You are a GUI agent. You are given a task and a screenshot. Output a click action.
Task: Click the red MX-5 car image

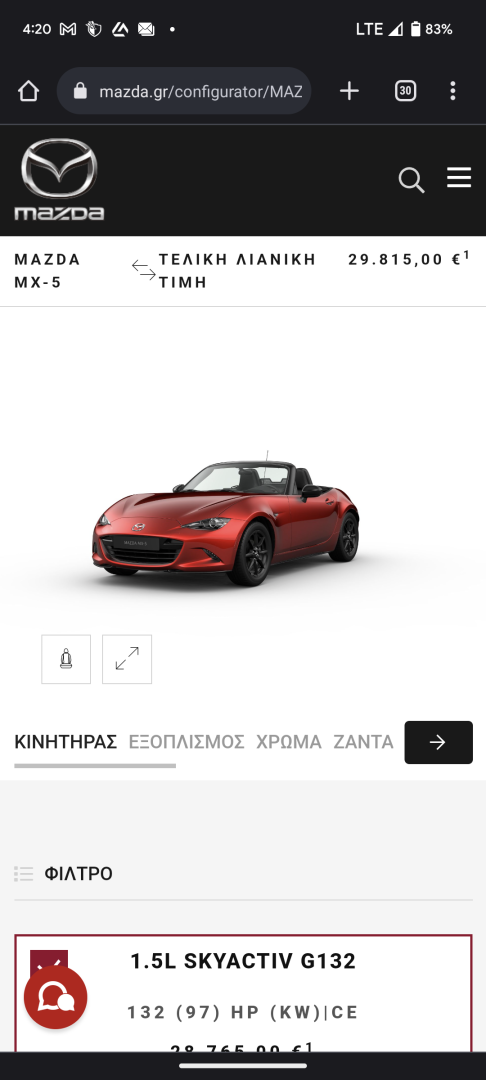coord(226,518)
